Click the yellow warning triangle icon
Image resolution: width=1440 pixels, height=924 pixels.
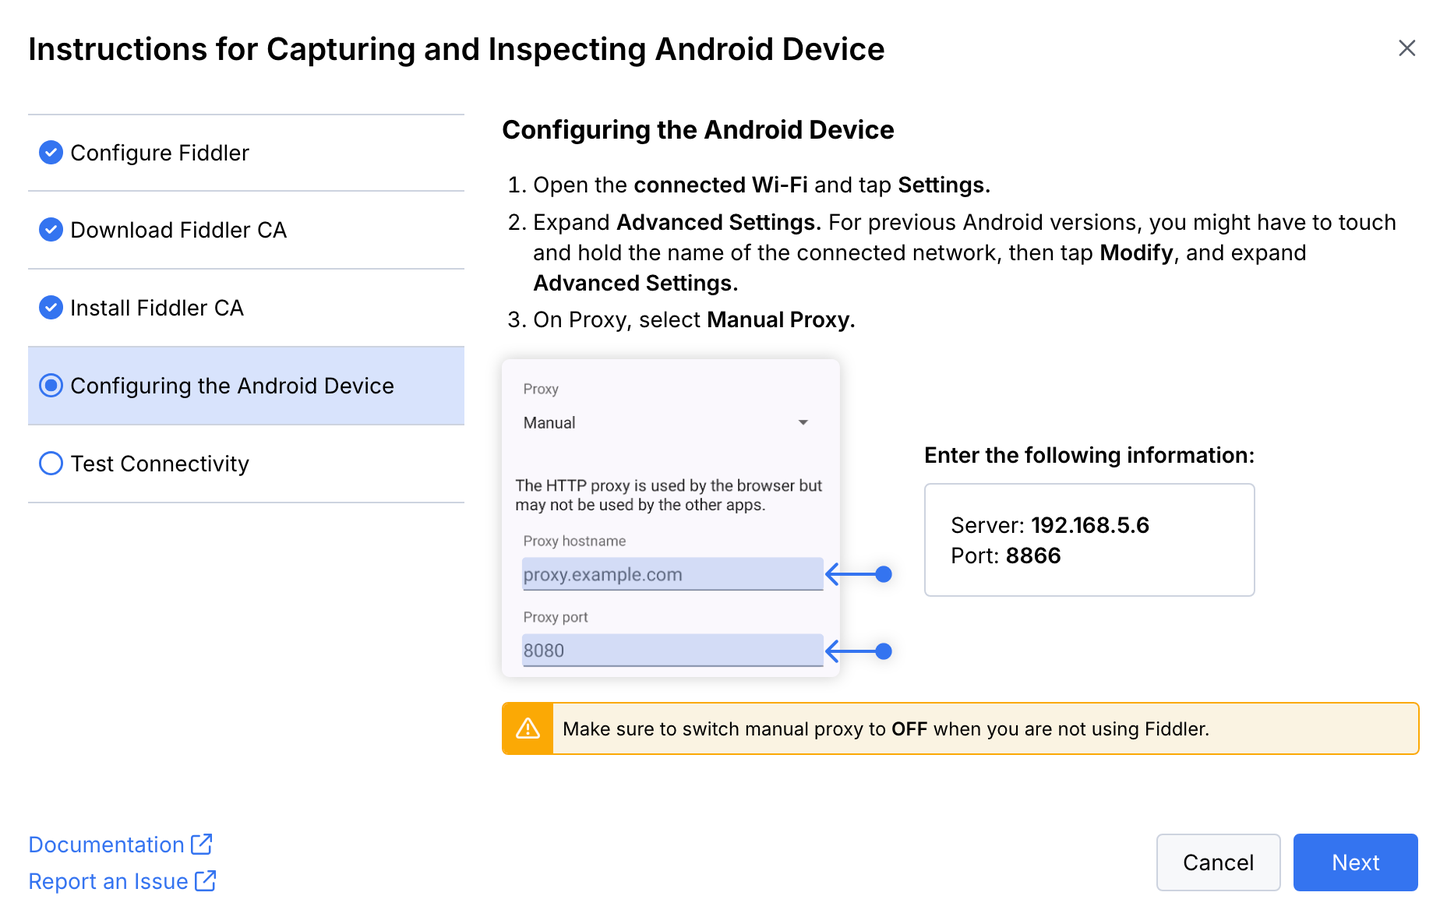click(x=528, y=728)
